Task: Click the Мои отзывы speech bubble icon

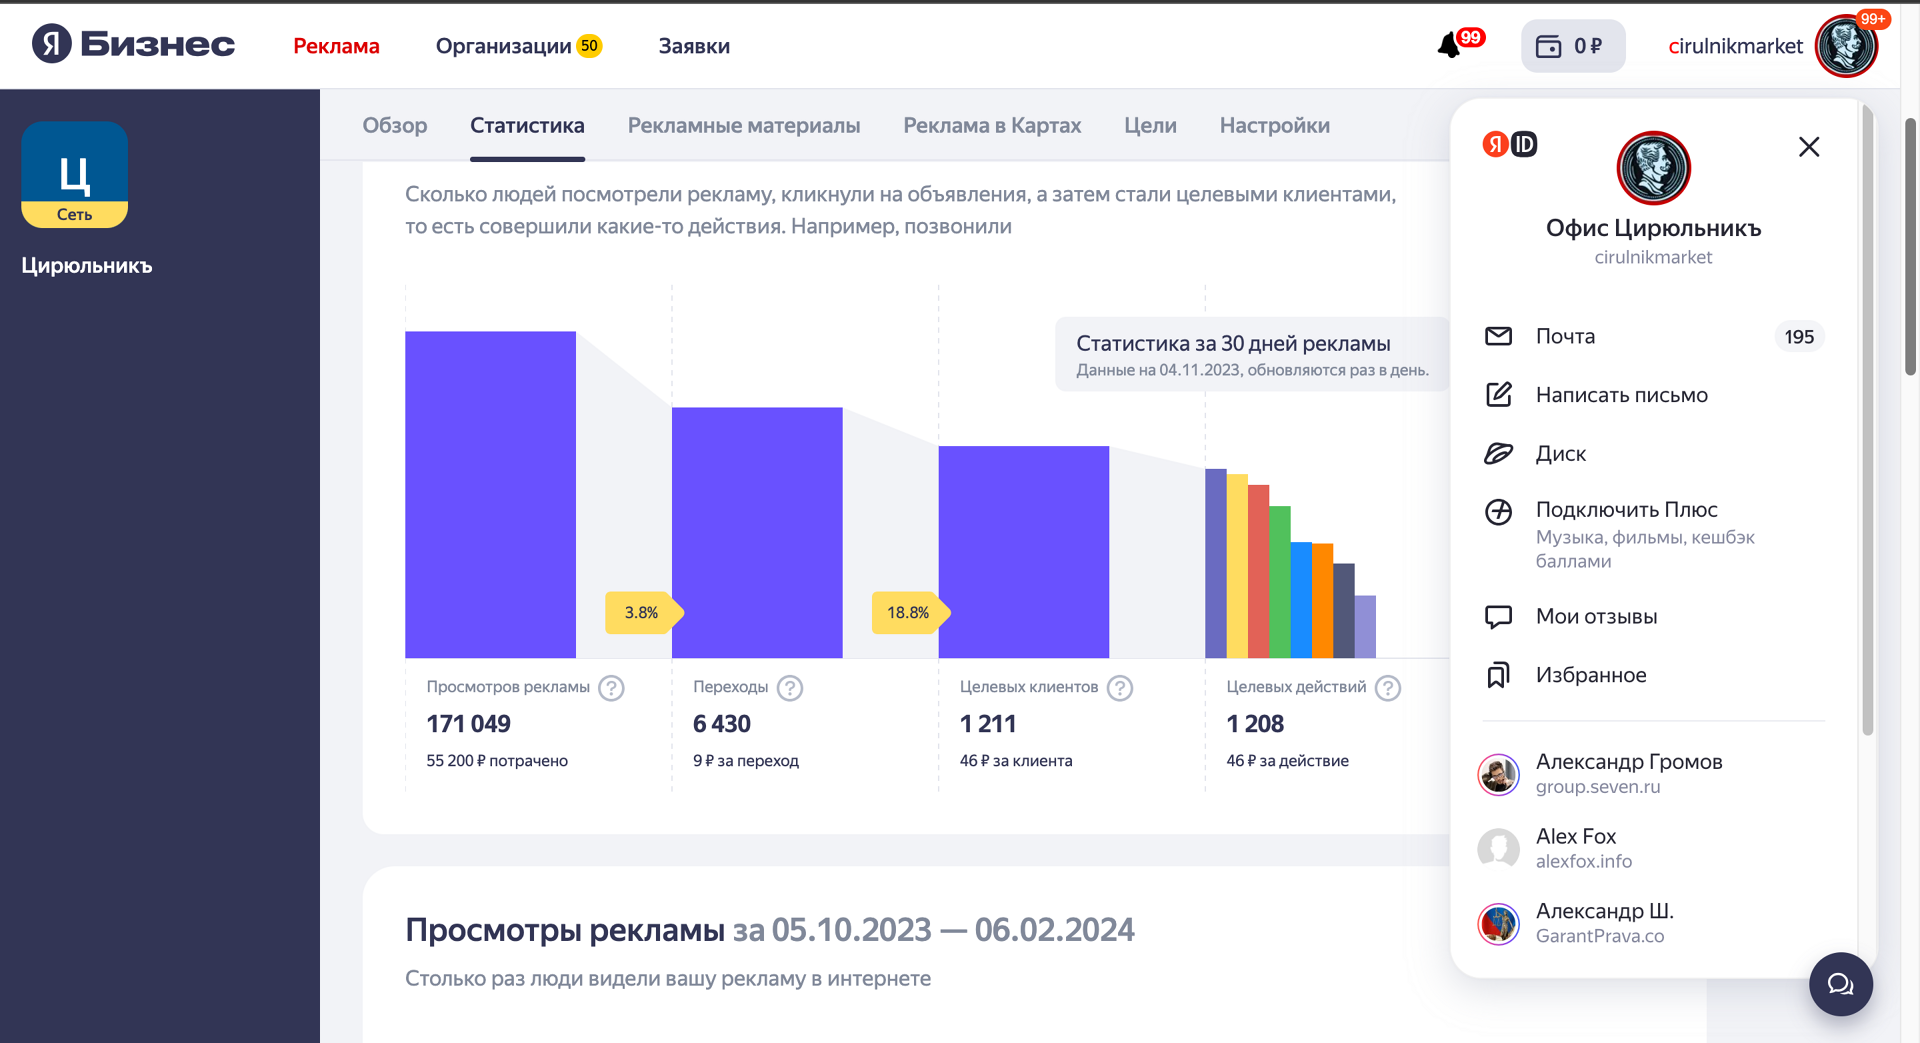Action: click(x=1498, y=617)
